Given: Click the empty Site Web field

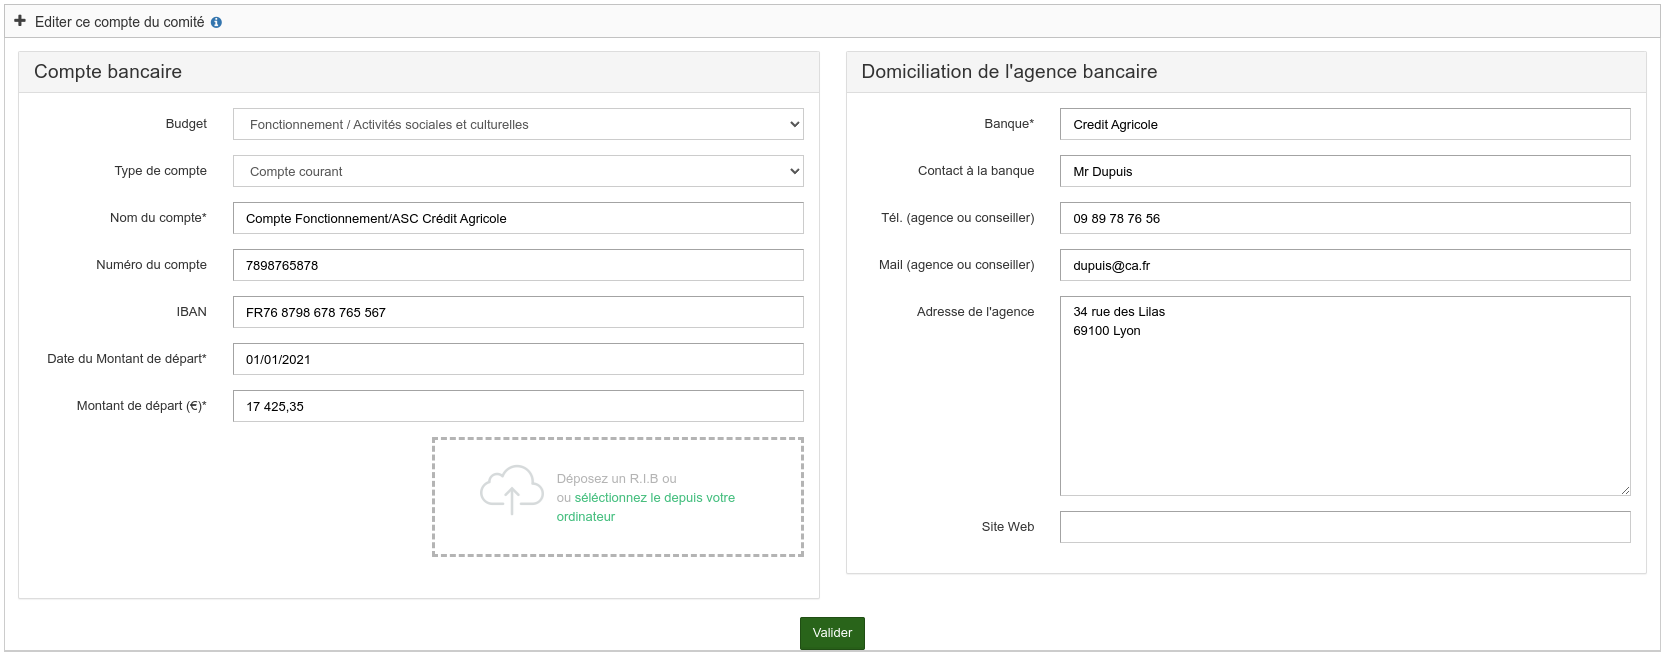Looking at the screenshot, I should click(x=1344, y=527).
